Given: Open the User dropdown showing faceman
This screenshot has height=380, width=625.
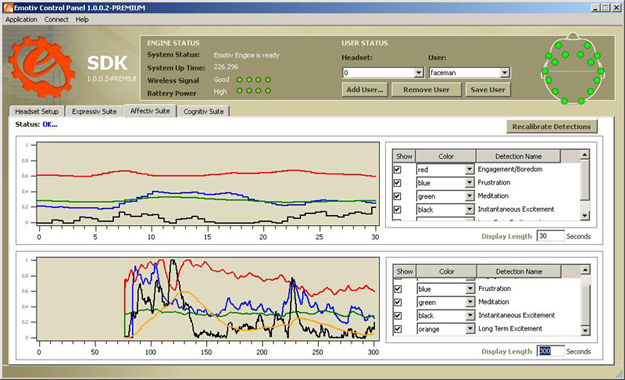Looking at the screenshot, I should pyautogui.click(x=505, y=73).
